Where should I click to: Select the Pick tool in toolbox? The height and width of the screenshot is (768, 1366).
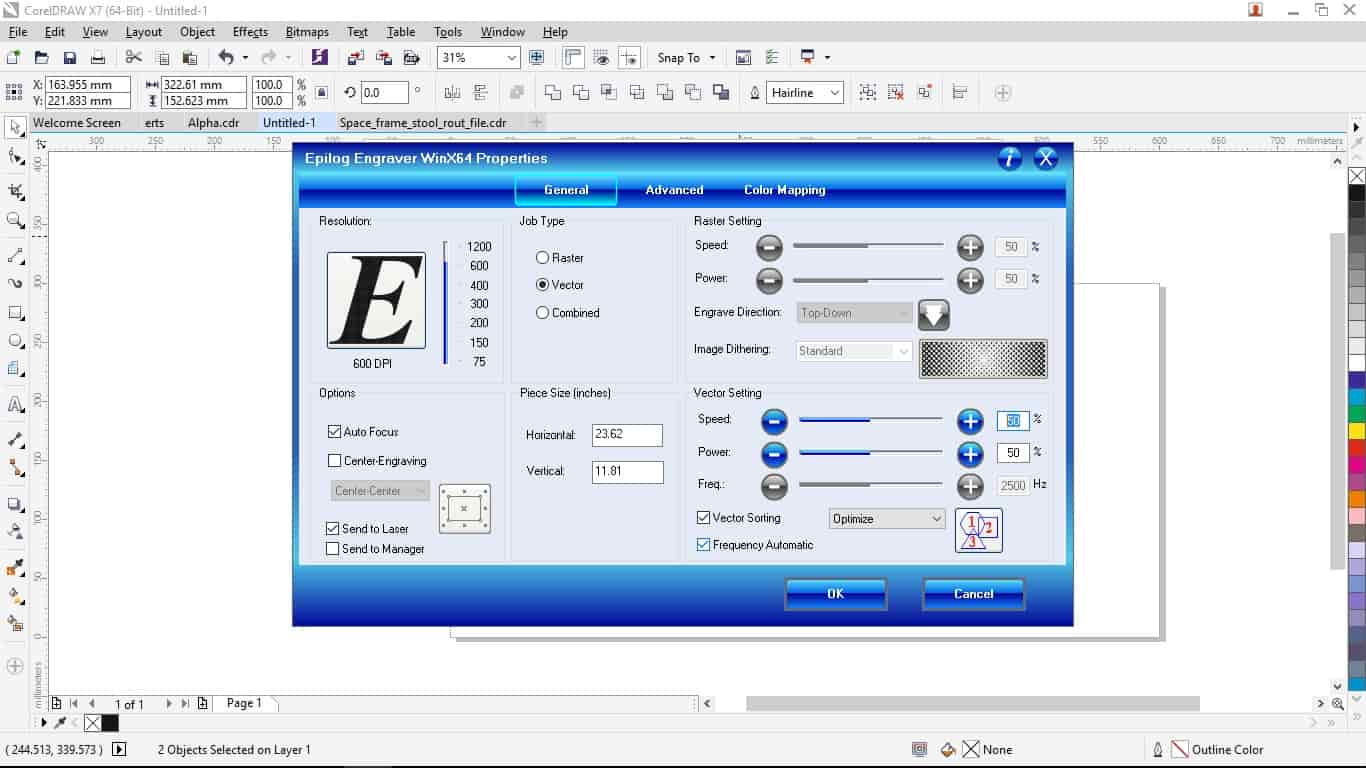(15, 128)
